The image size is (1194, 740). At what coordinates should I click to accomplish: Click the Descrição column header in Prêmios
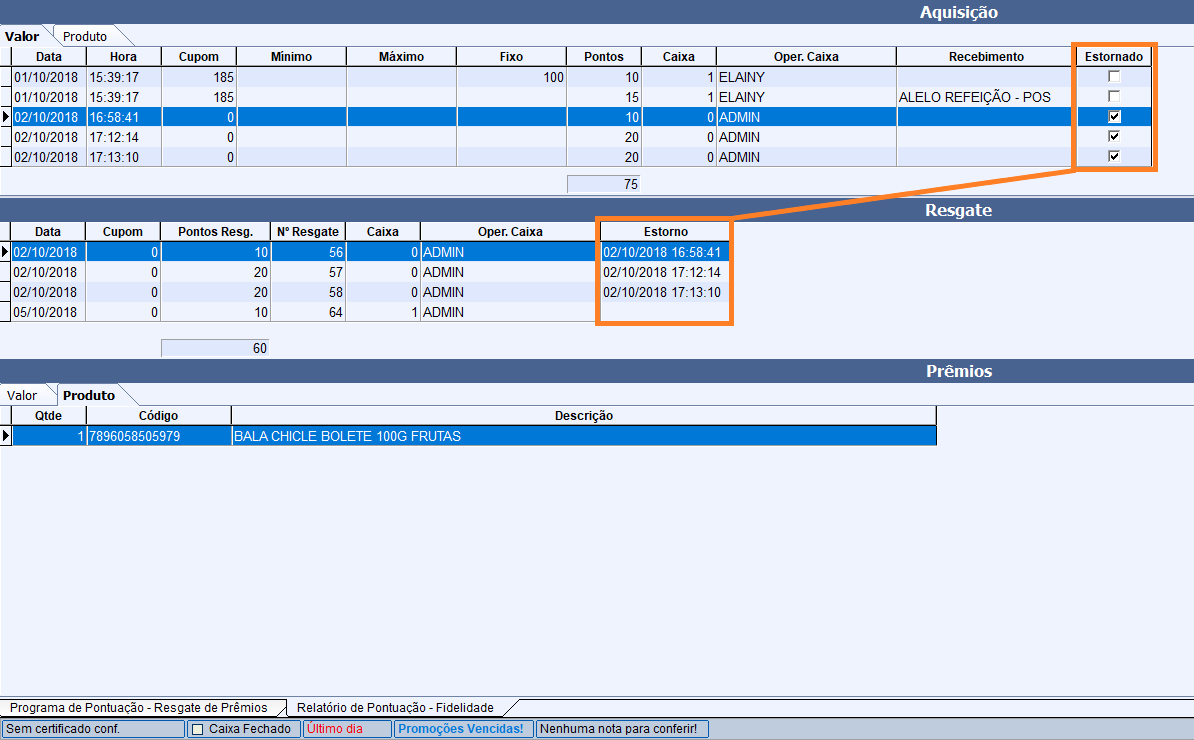click(x=583, y=416)
